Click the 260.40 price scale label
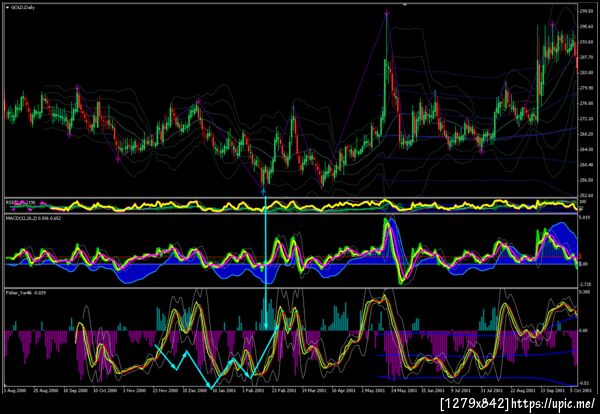Screen dimensions: 600x414 click(x=586, y=165)
